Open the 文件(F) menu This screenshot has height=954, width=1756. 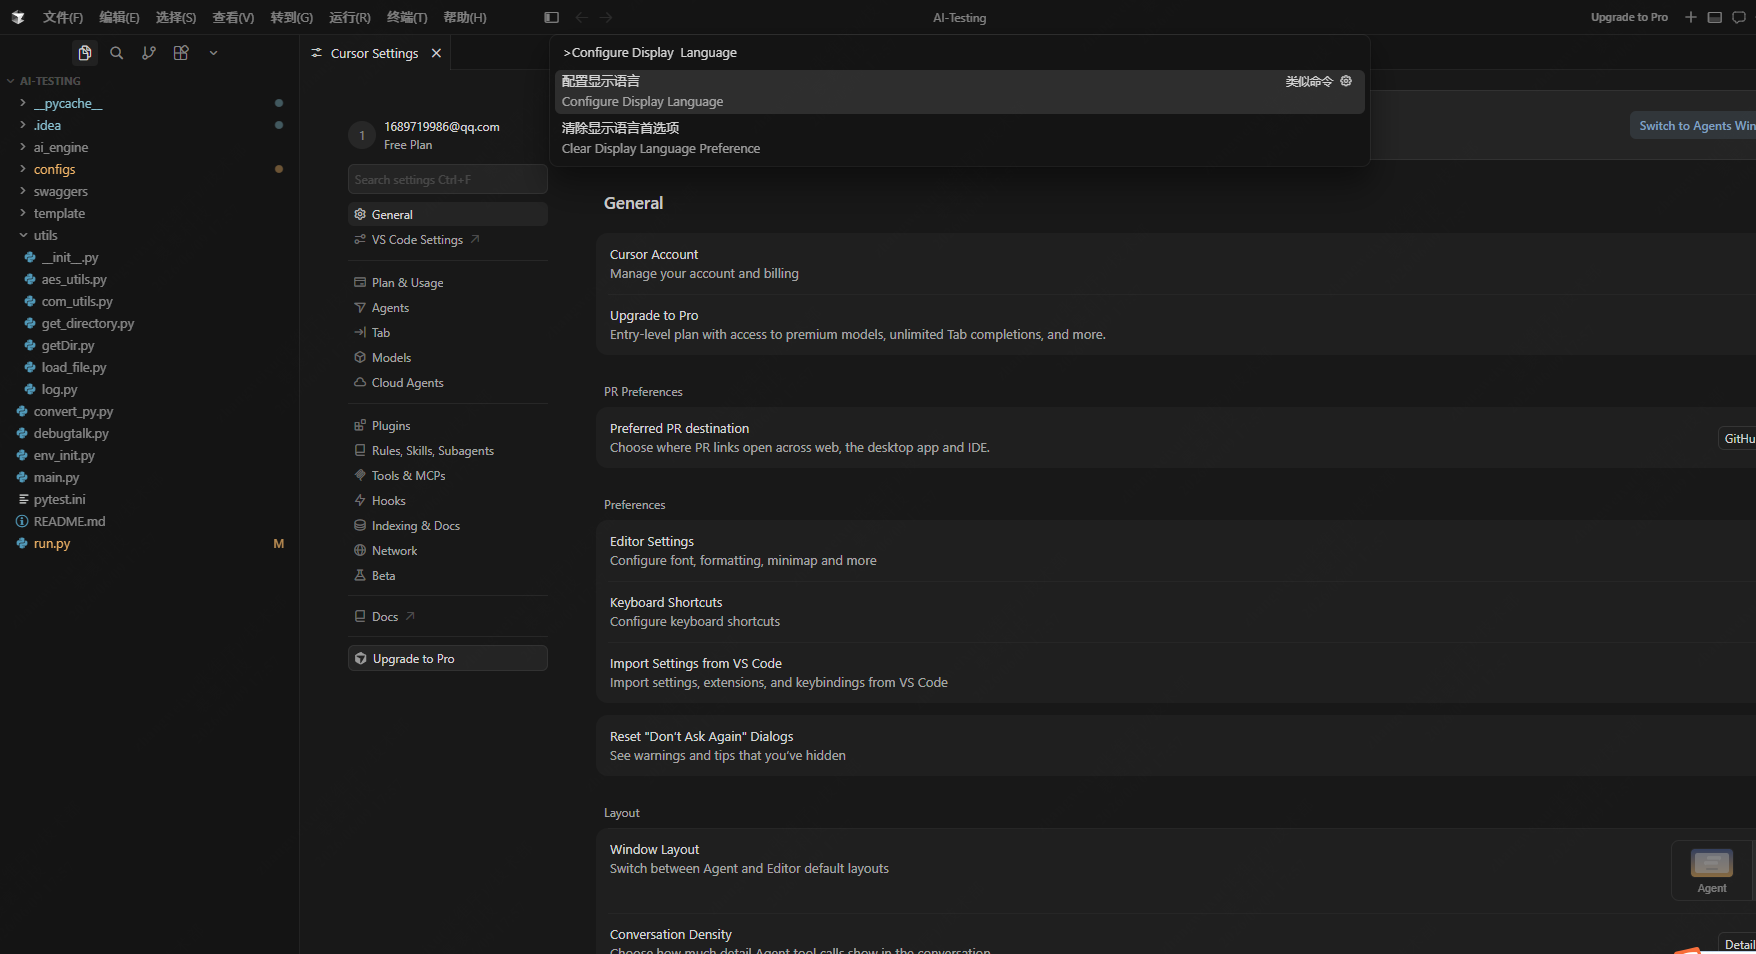63,17
